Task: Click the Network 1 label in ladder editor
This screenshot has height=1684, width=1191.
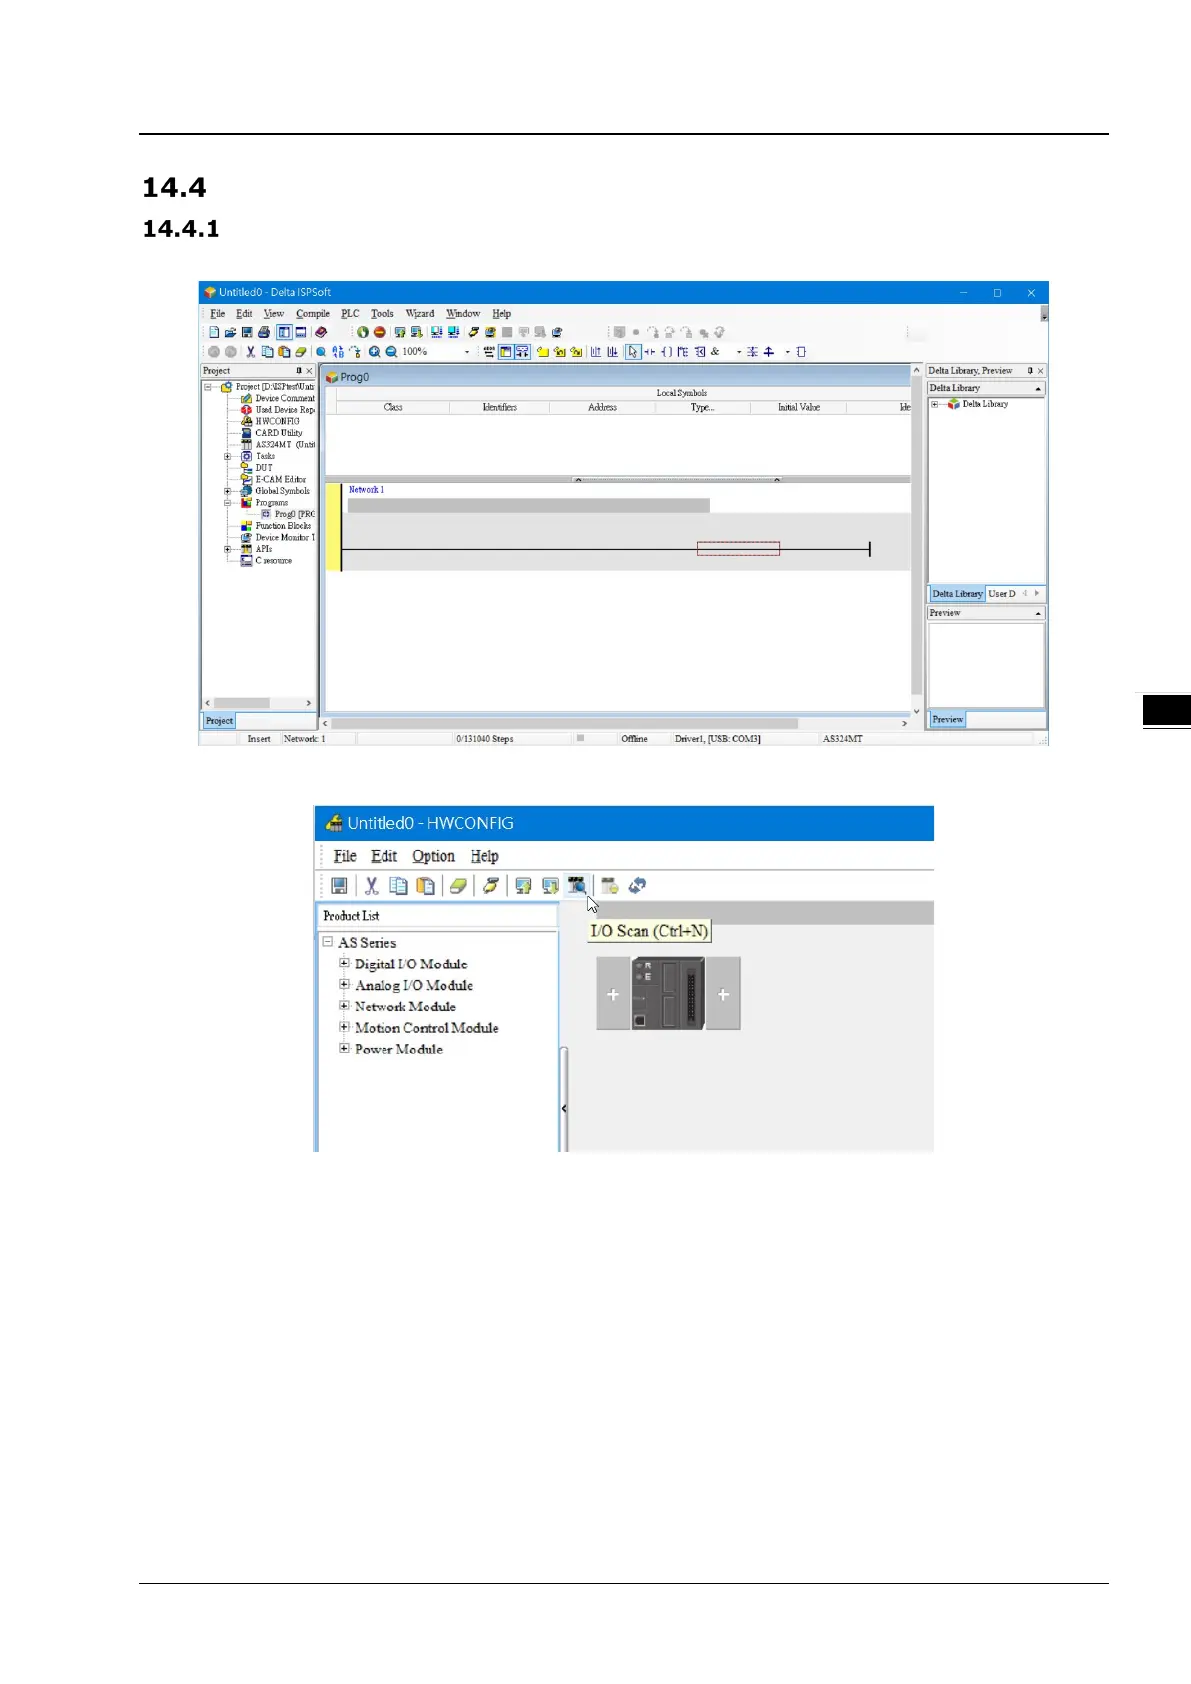Action: pos(366,490)
